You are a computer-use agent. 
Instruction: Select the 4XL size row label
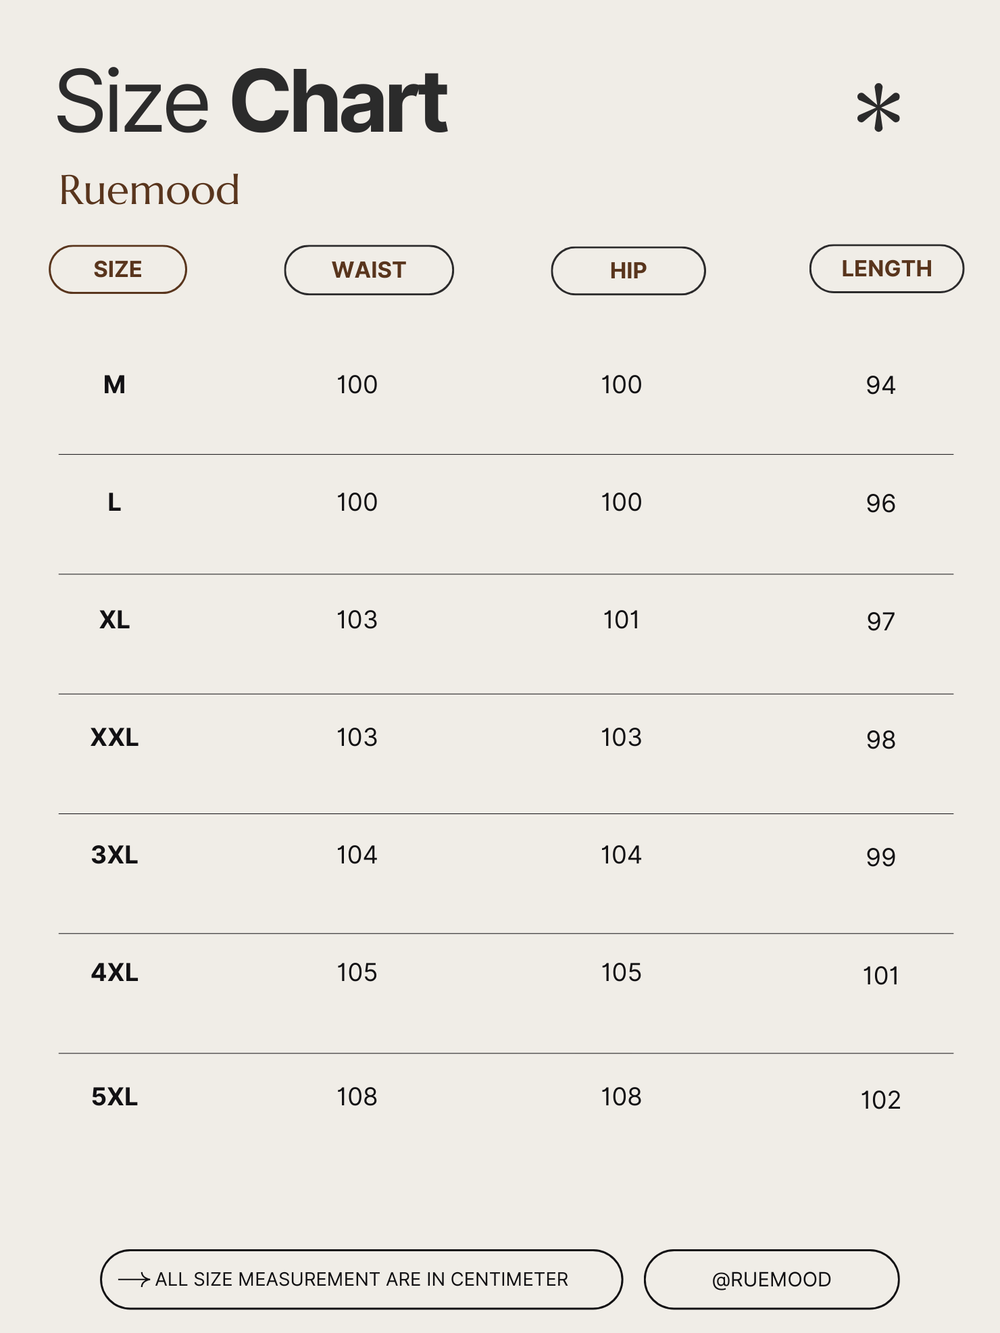114,972
